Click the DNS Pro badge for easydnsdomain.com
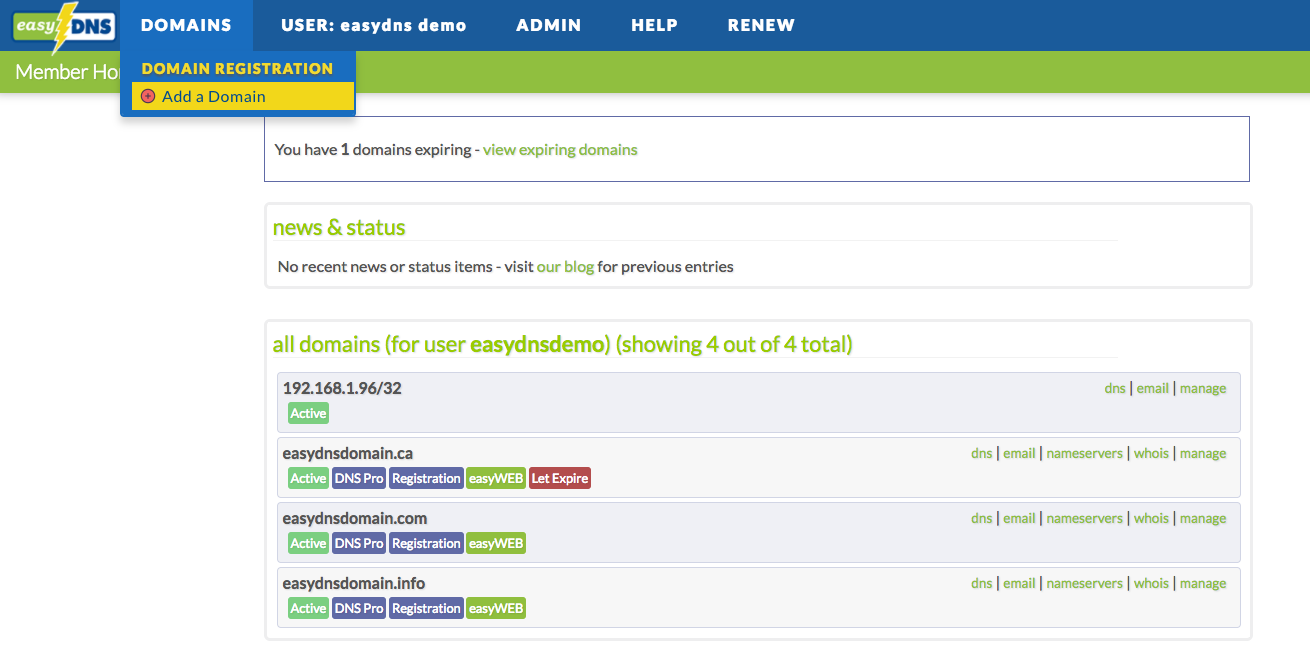Viewport: 1310px width, 666px height. pyautogui.click(x=359, y=544)
